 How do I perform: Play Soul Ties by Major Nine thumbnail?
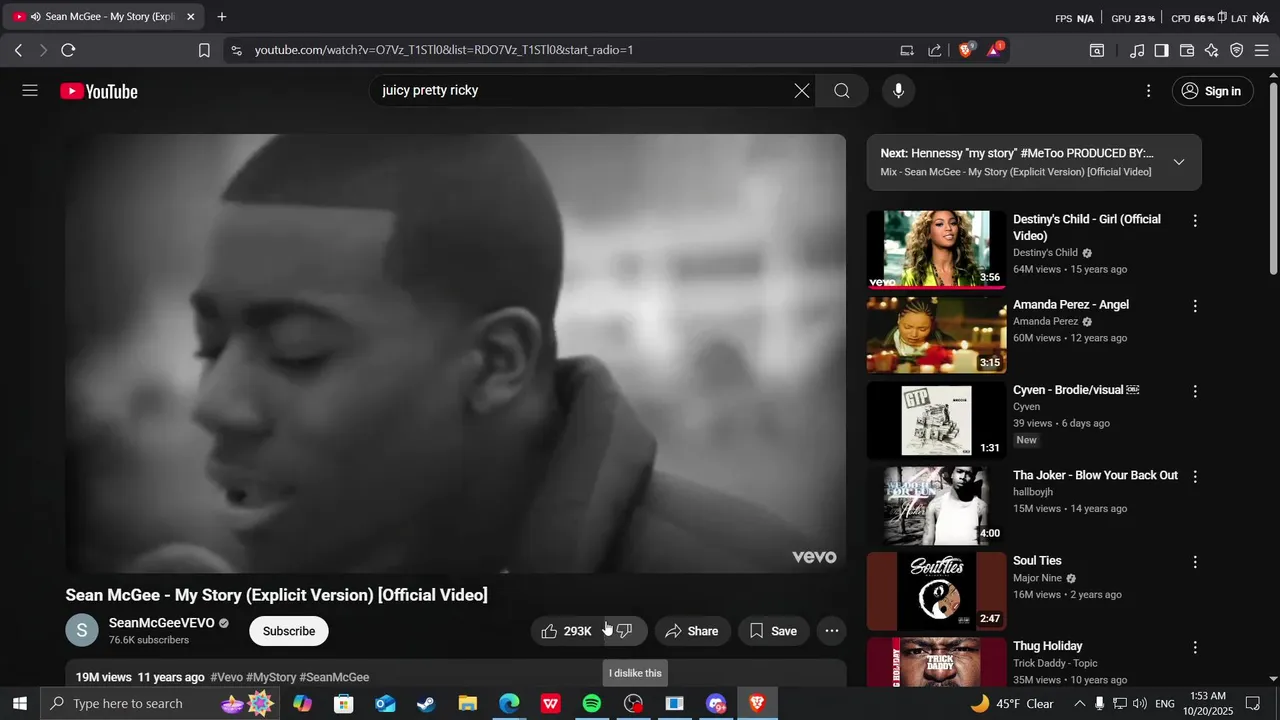936,591
